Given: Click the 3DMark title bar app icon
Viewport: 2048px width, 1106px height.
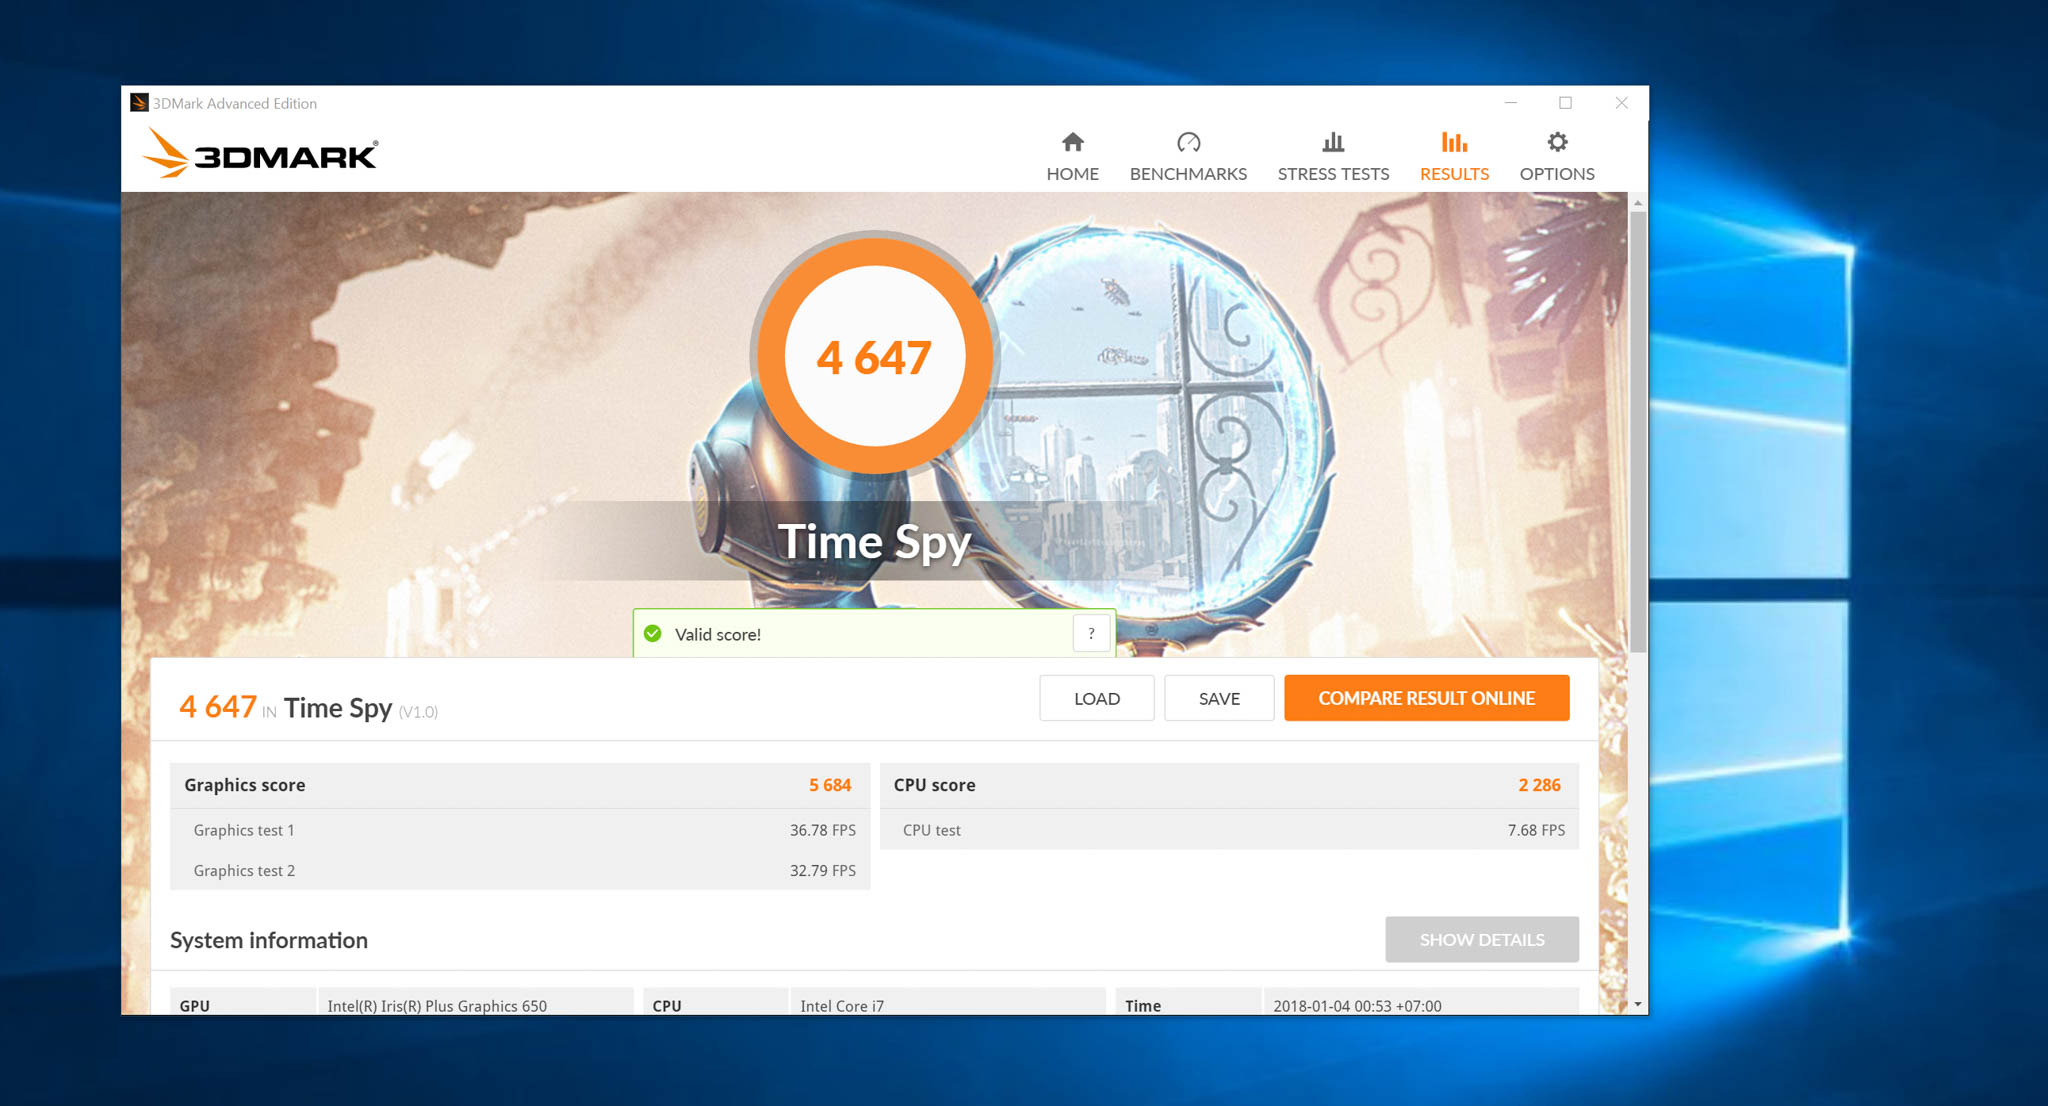Looking at the screenshot, I should click(x=139, y=103).
